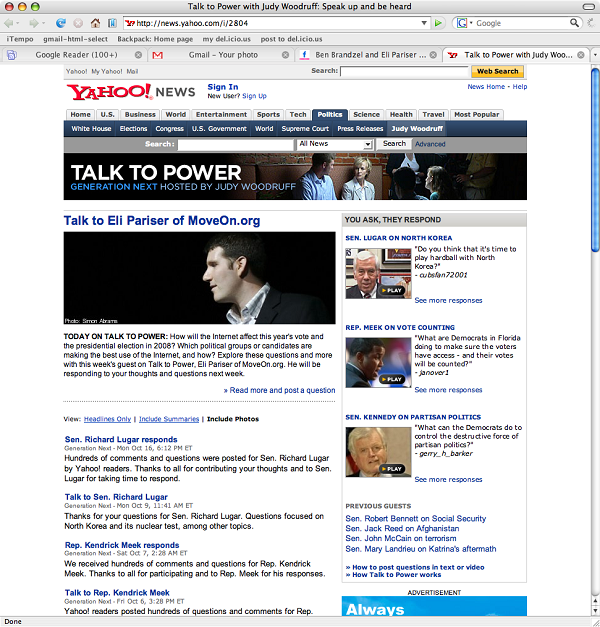The image size is (600, 627).
Task: Open the Entertainment section tab
Action: (x=221, y=114)
